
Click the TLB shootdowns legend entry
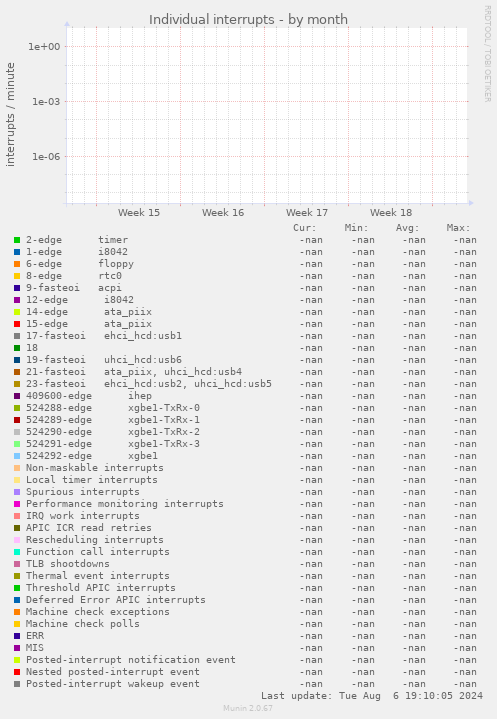[x=68, y=564]
